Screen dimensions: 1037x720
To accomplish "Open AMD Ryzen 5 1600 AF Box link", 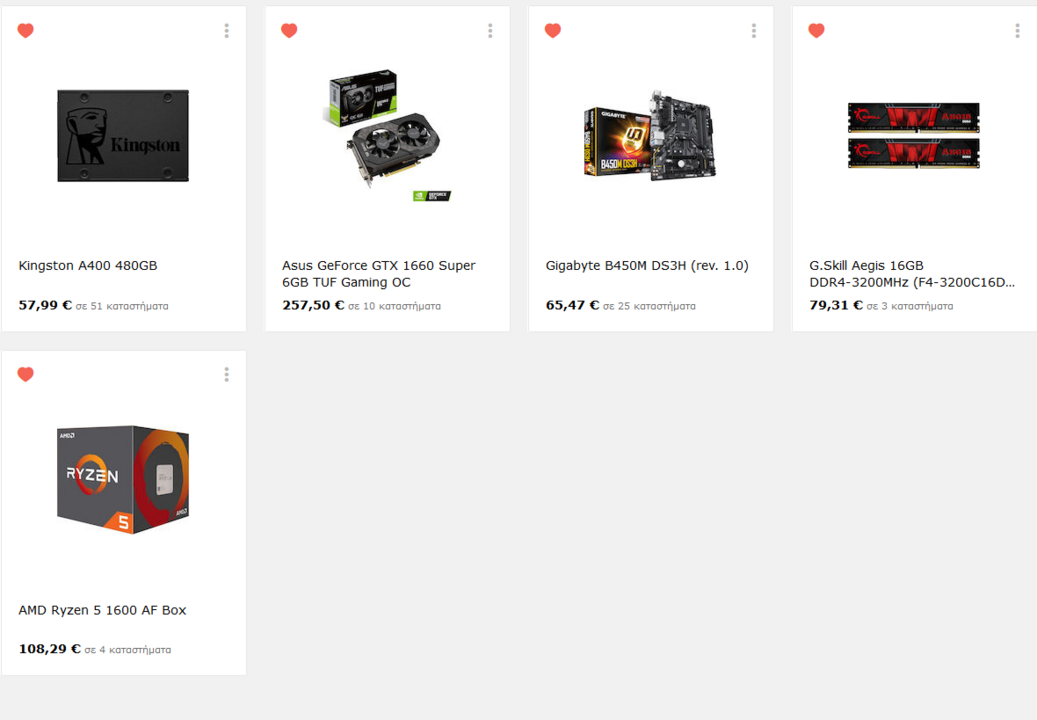I will tap(103, 610).
